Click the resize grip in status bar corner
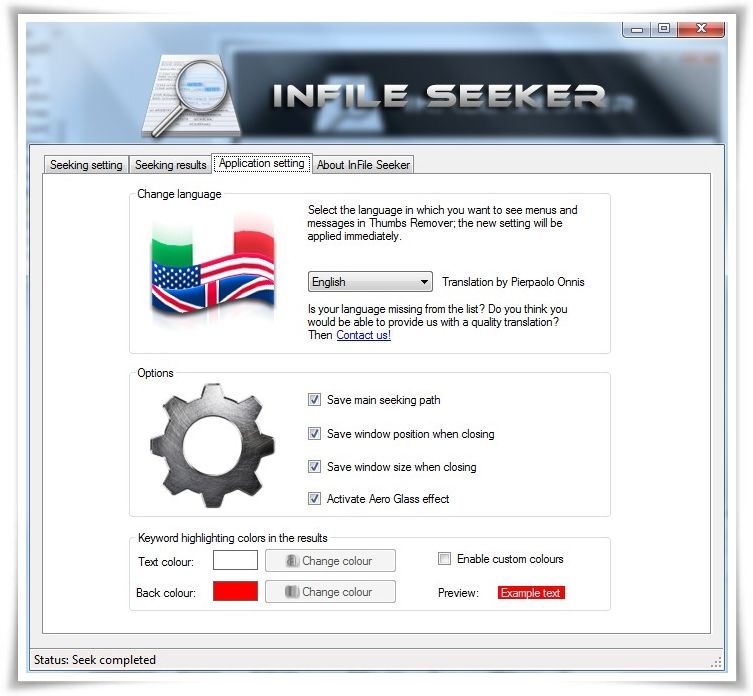The width and height of the screenshot is (753, 696). 716,663
